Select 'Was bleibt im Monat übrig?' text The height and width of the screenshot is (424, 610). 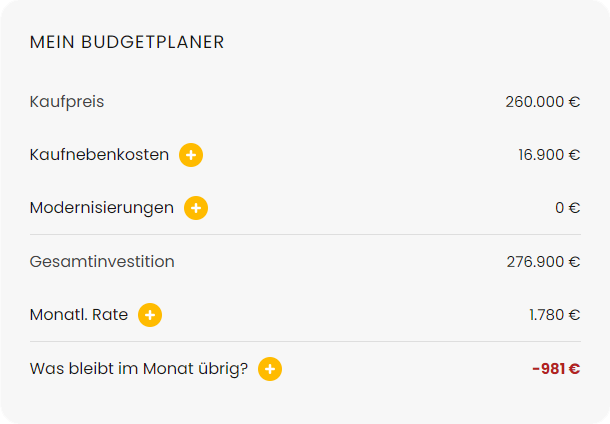tap(139, 369)
